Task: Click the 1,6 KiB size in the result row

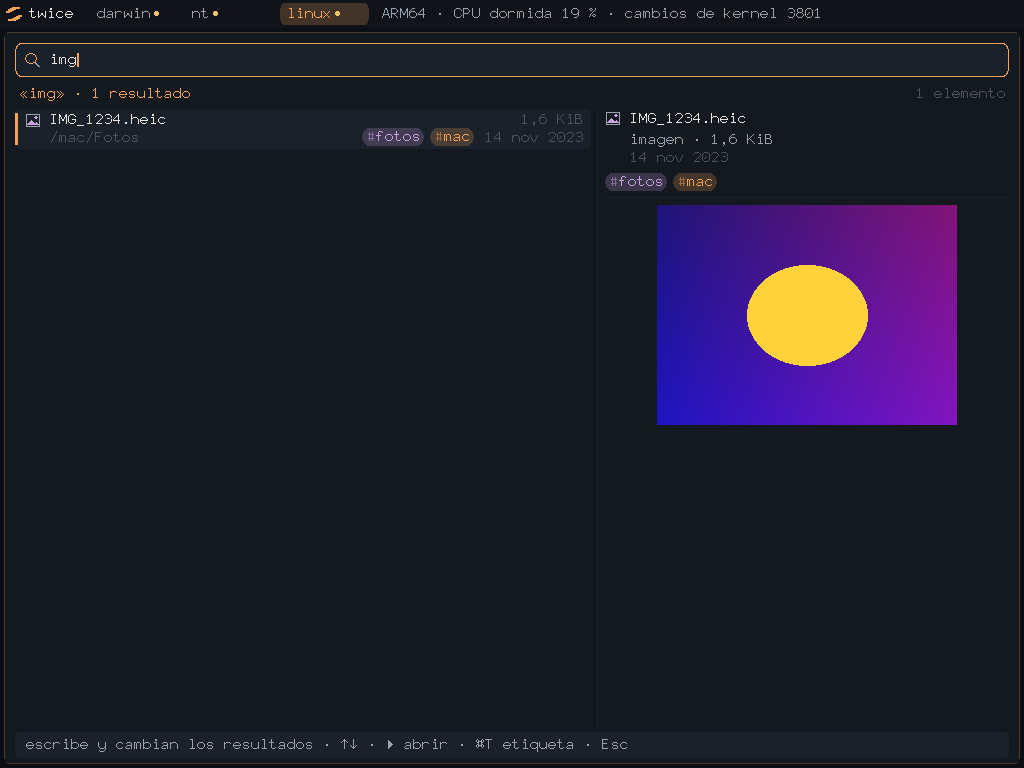Action: tap(551, 120)
